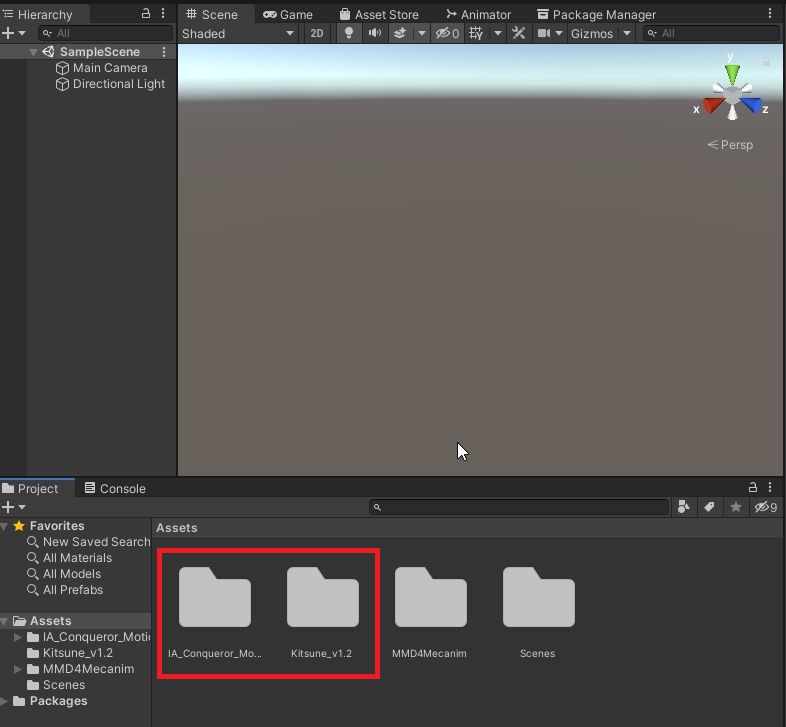Toggle scene effects (skybox, fog) icon

pos(400,33)
